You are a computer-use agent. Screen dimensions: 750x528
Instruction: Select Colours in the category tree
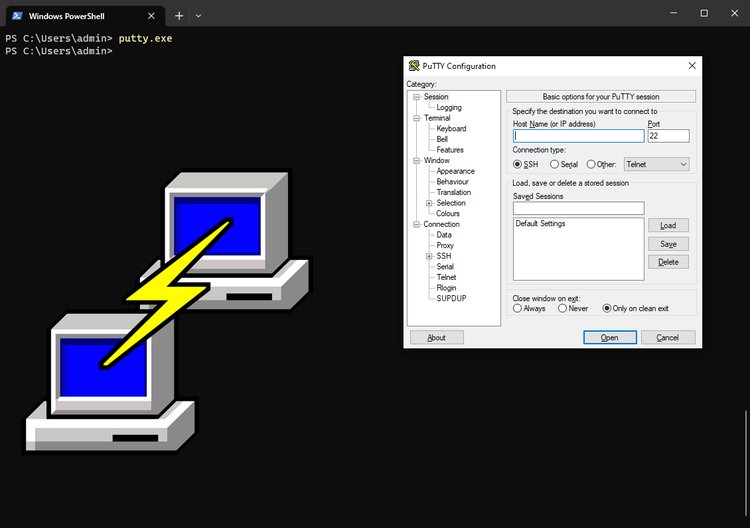448,213
